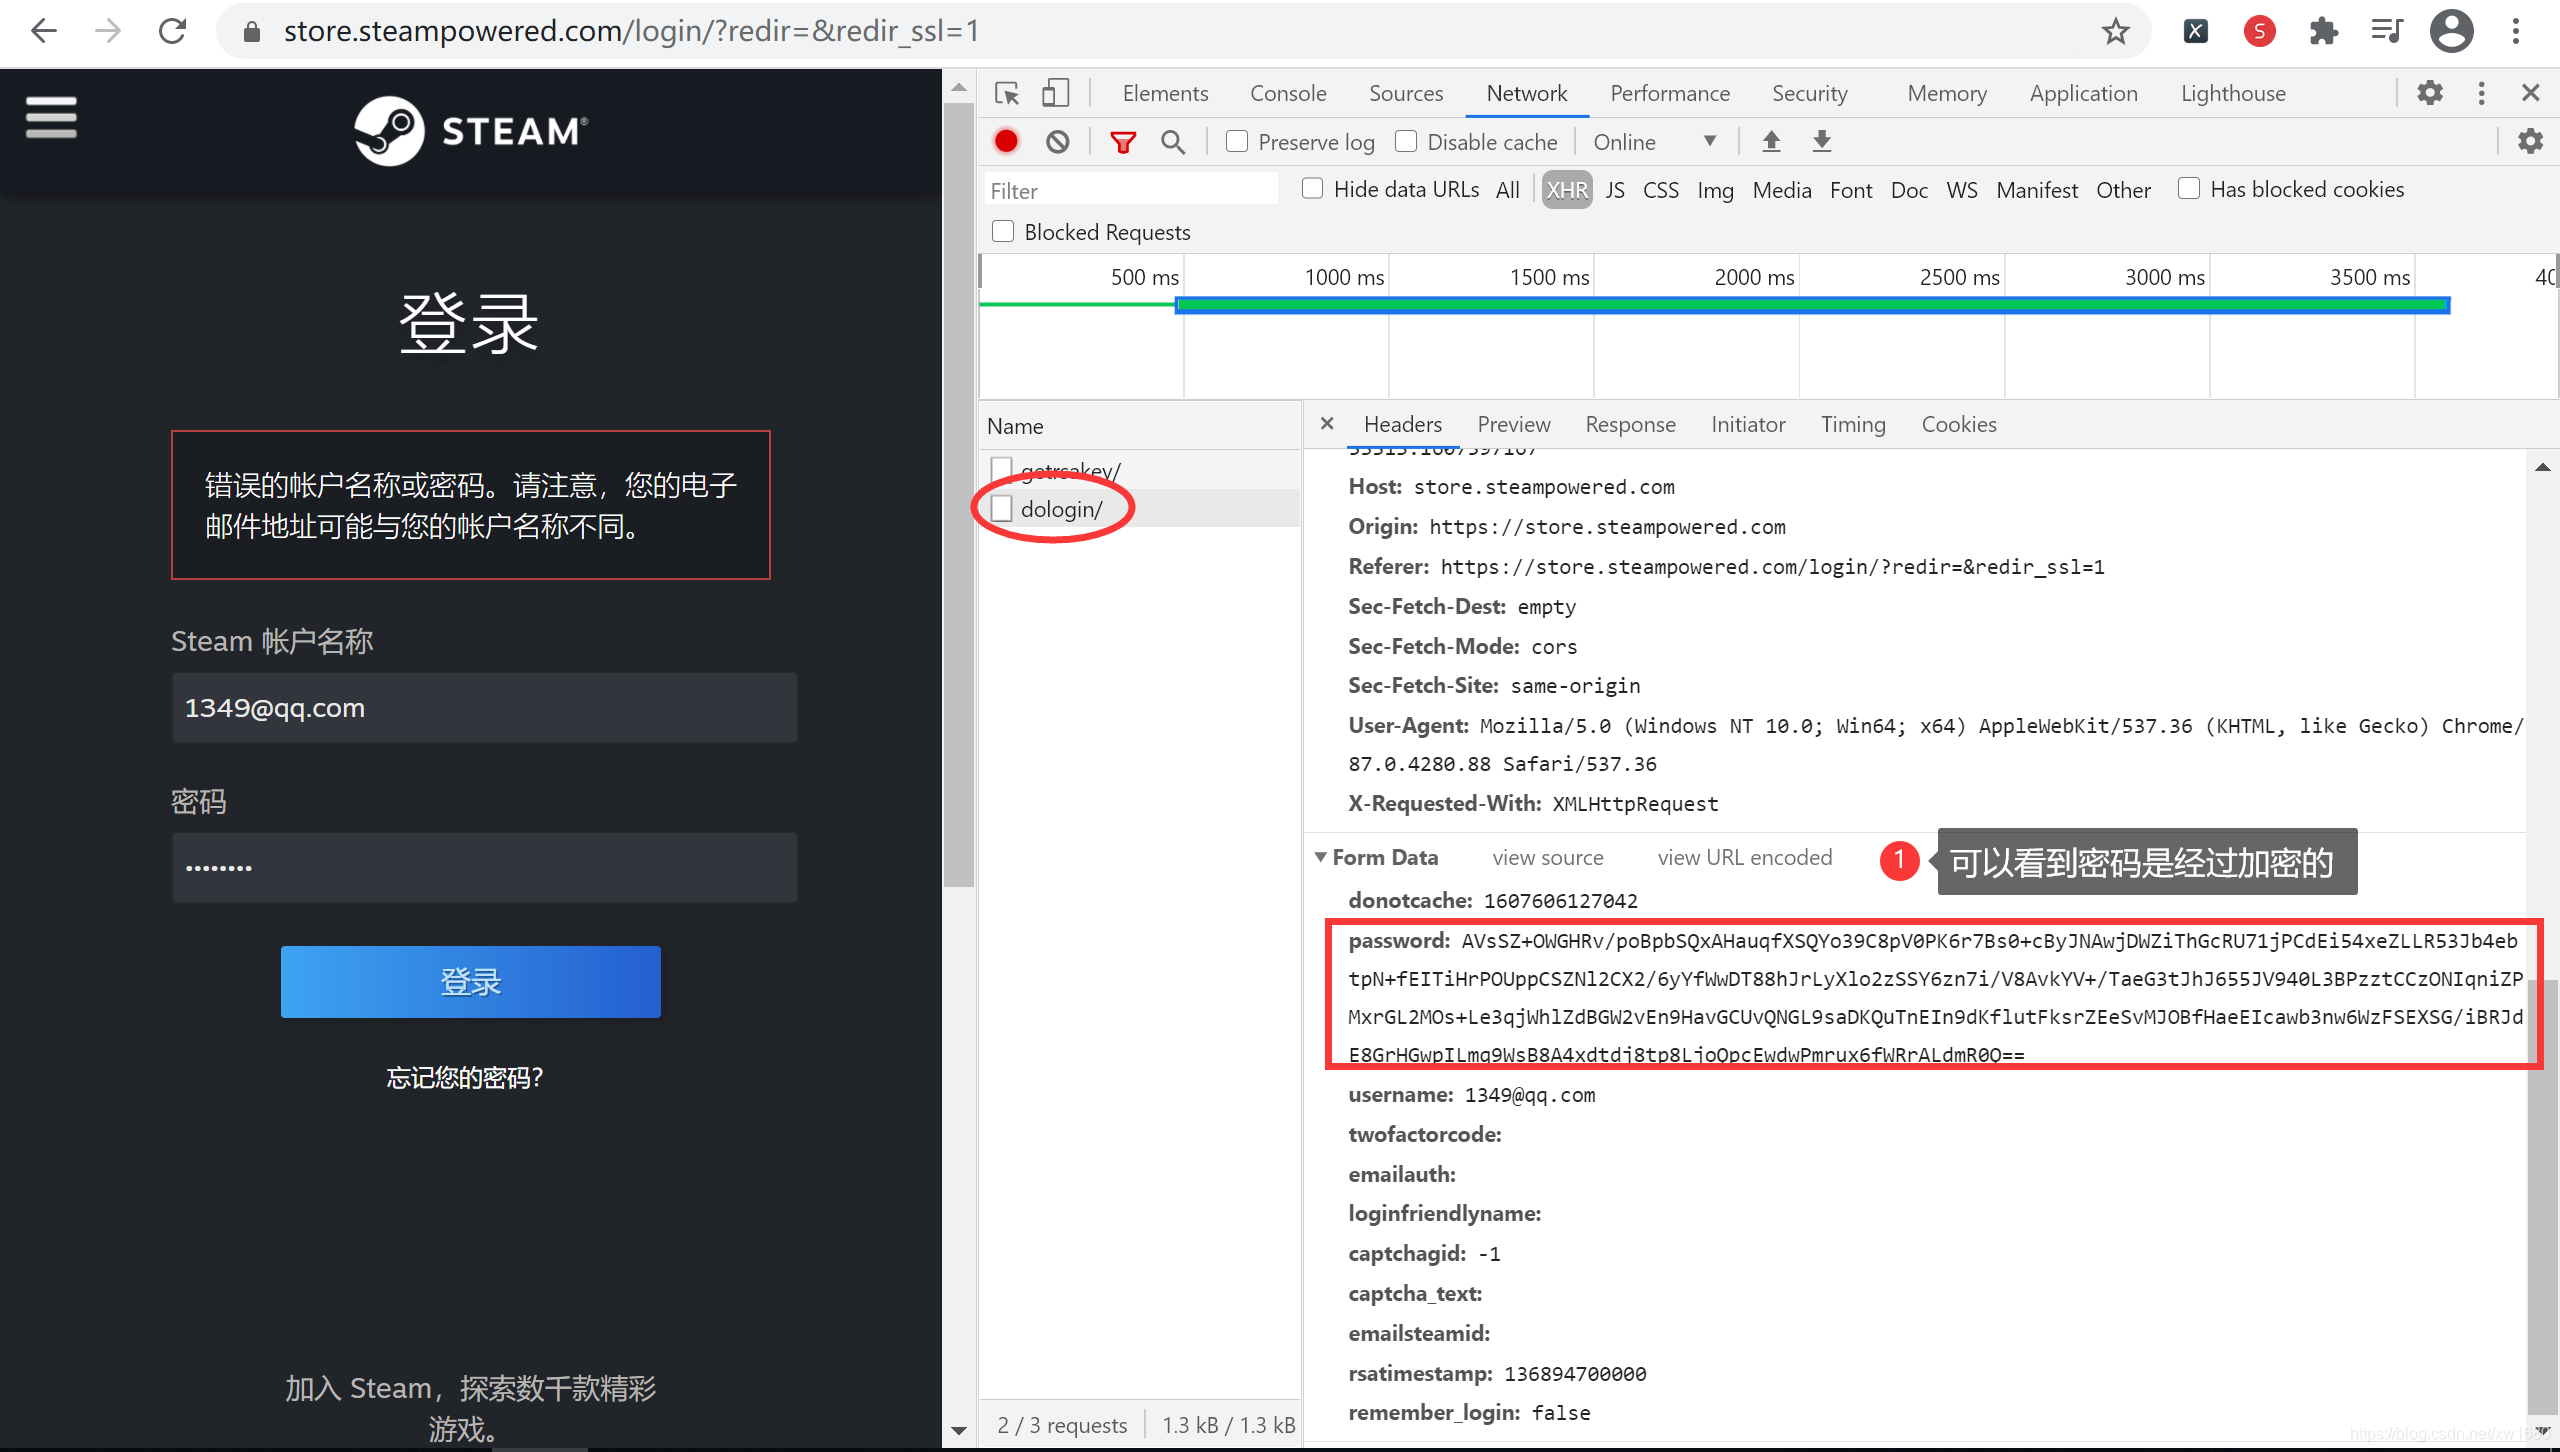
Task: Click the 忘记您的密码? link
Action: point(465,1078)
